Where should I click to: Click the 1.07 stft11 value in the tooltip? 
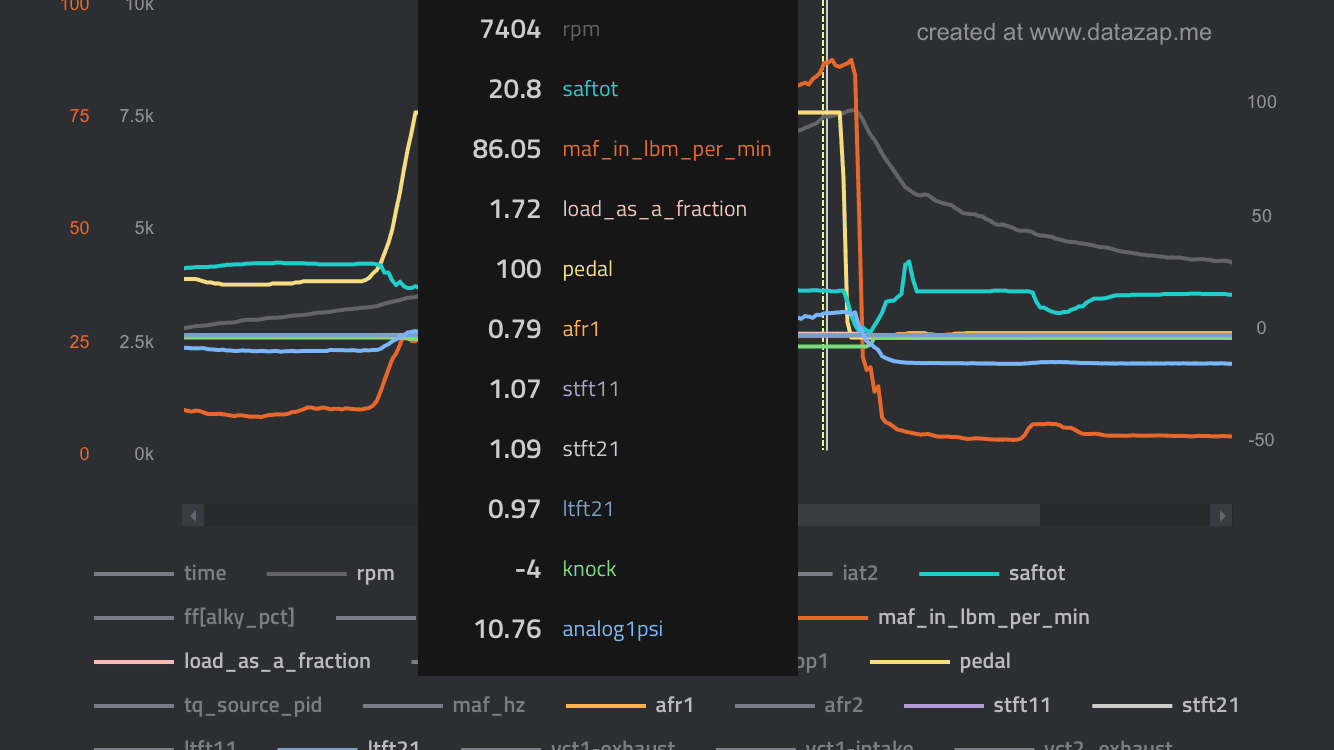click(515, 389)
